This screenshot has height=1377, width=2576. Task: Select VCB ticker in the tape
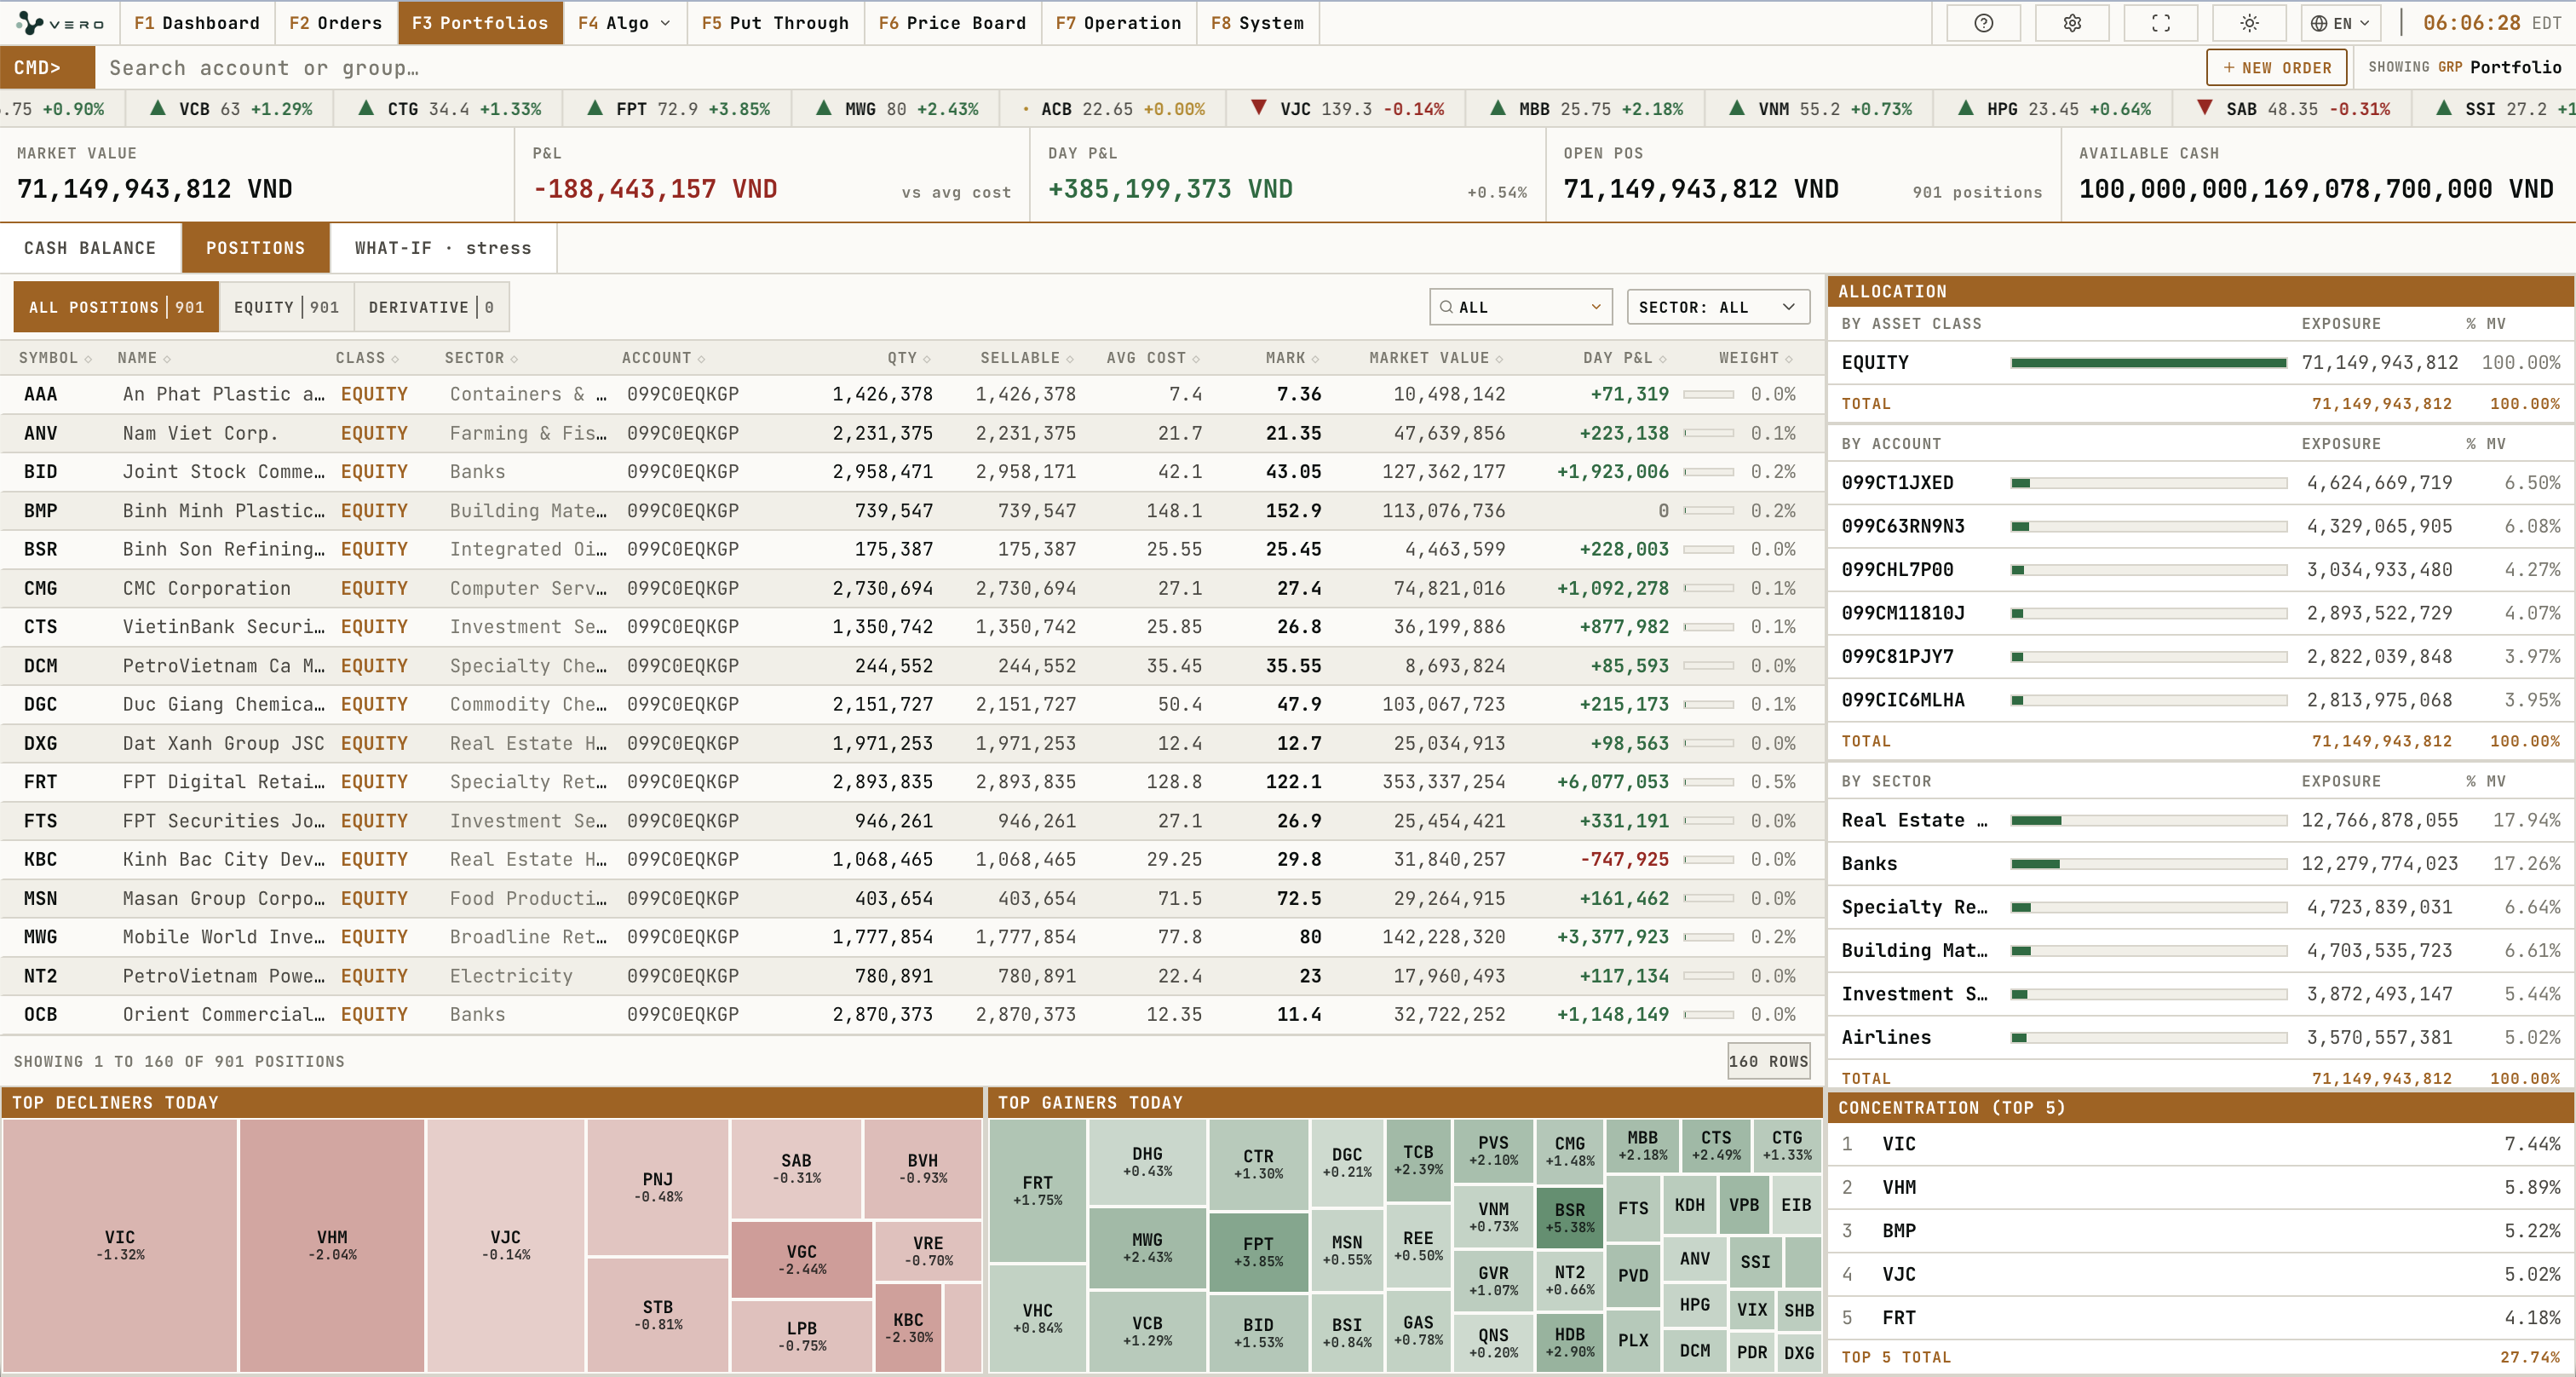231,109
